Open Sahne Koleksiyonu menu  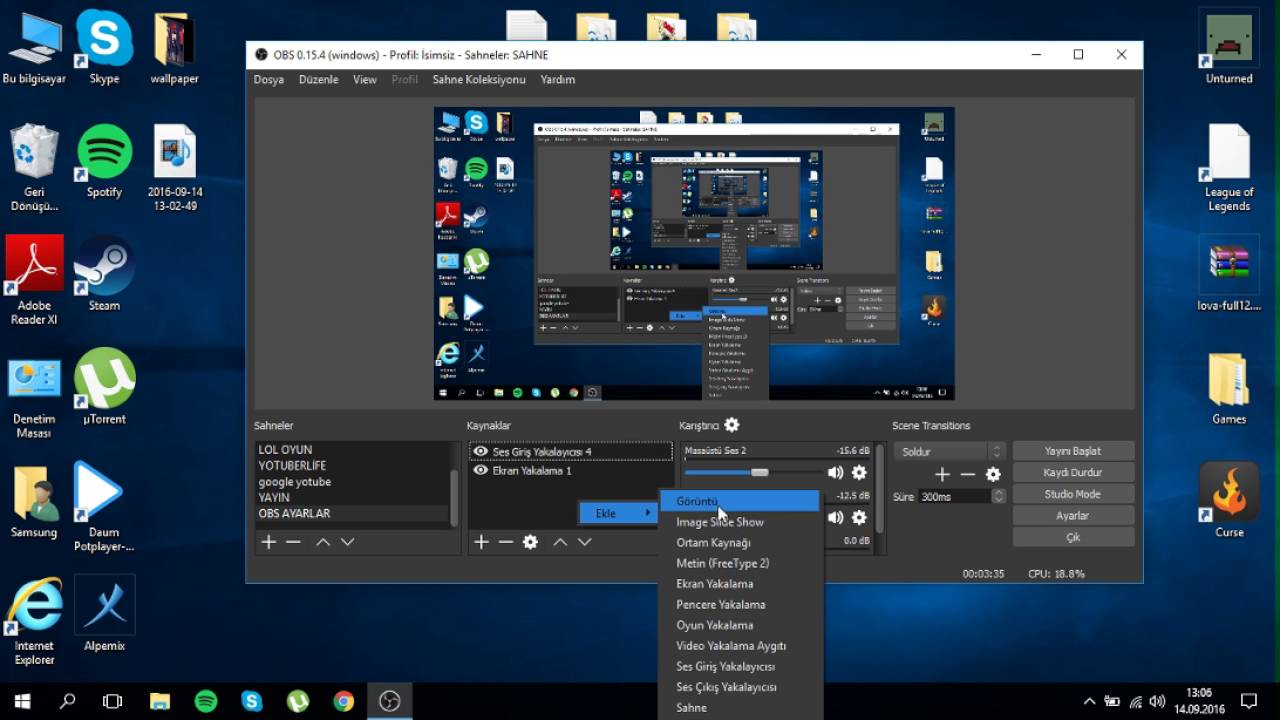(479, 79)
